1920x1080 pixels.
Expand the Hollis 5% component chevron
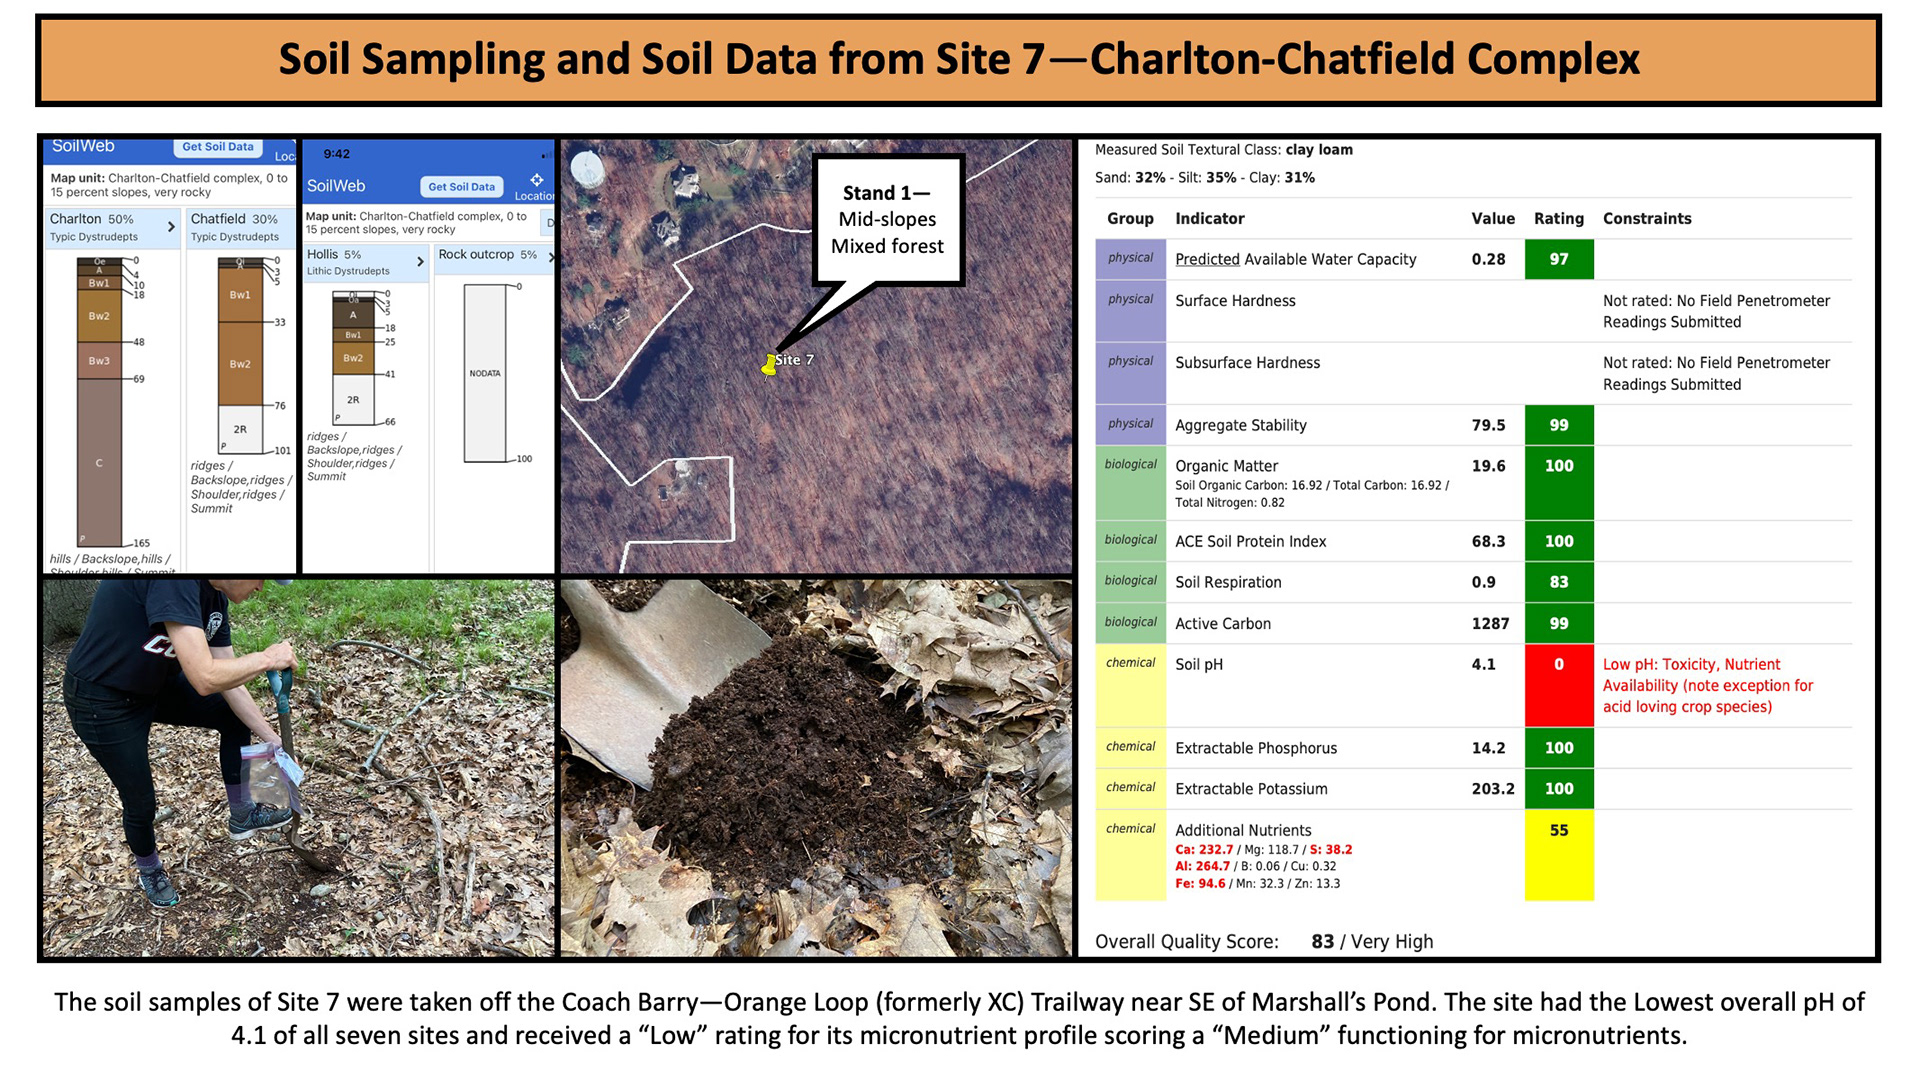pyautogui.click(x=420, y=262)
